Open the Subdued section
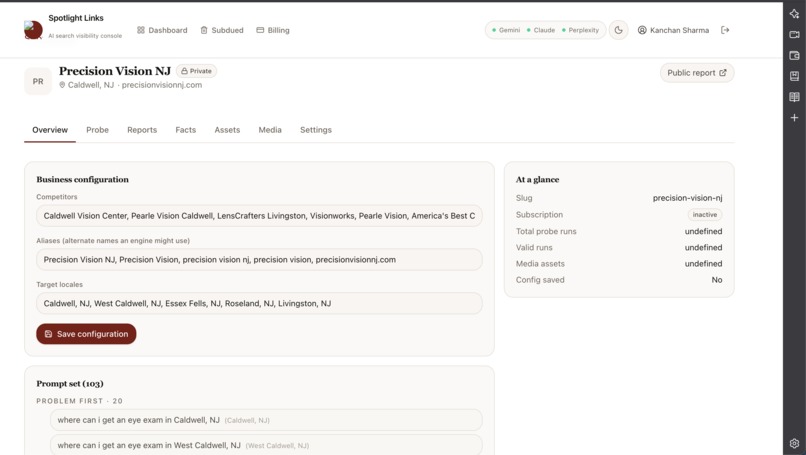 (x=222, y=30)
